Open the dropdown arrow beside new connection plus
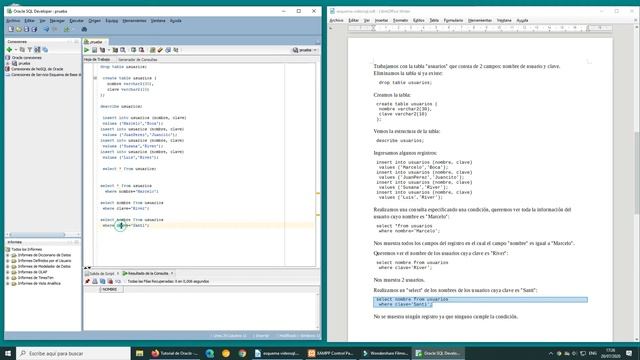The height and width of the screenshot is (360, 640). 16,49
